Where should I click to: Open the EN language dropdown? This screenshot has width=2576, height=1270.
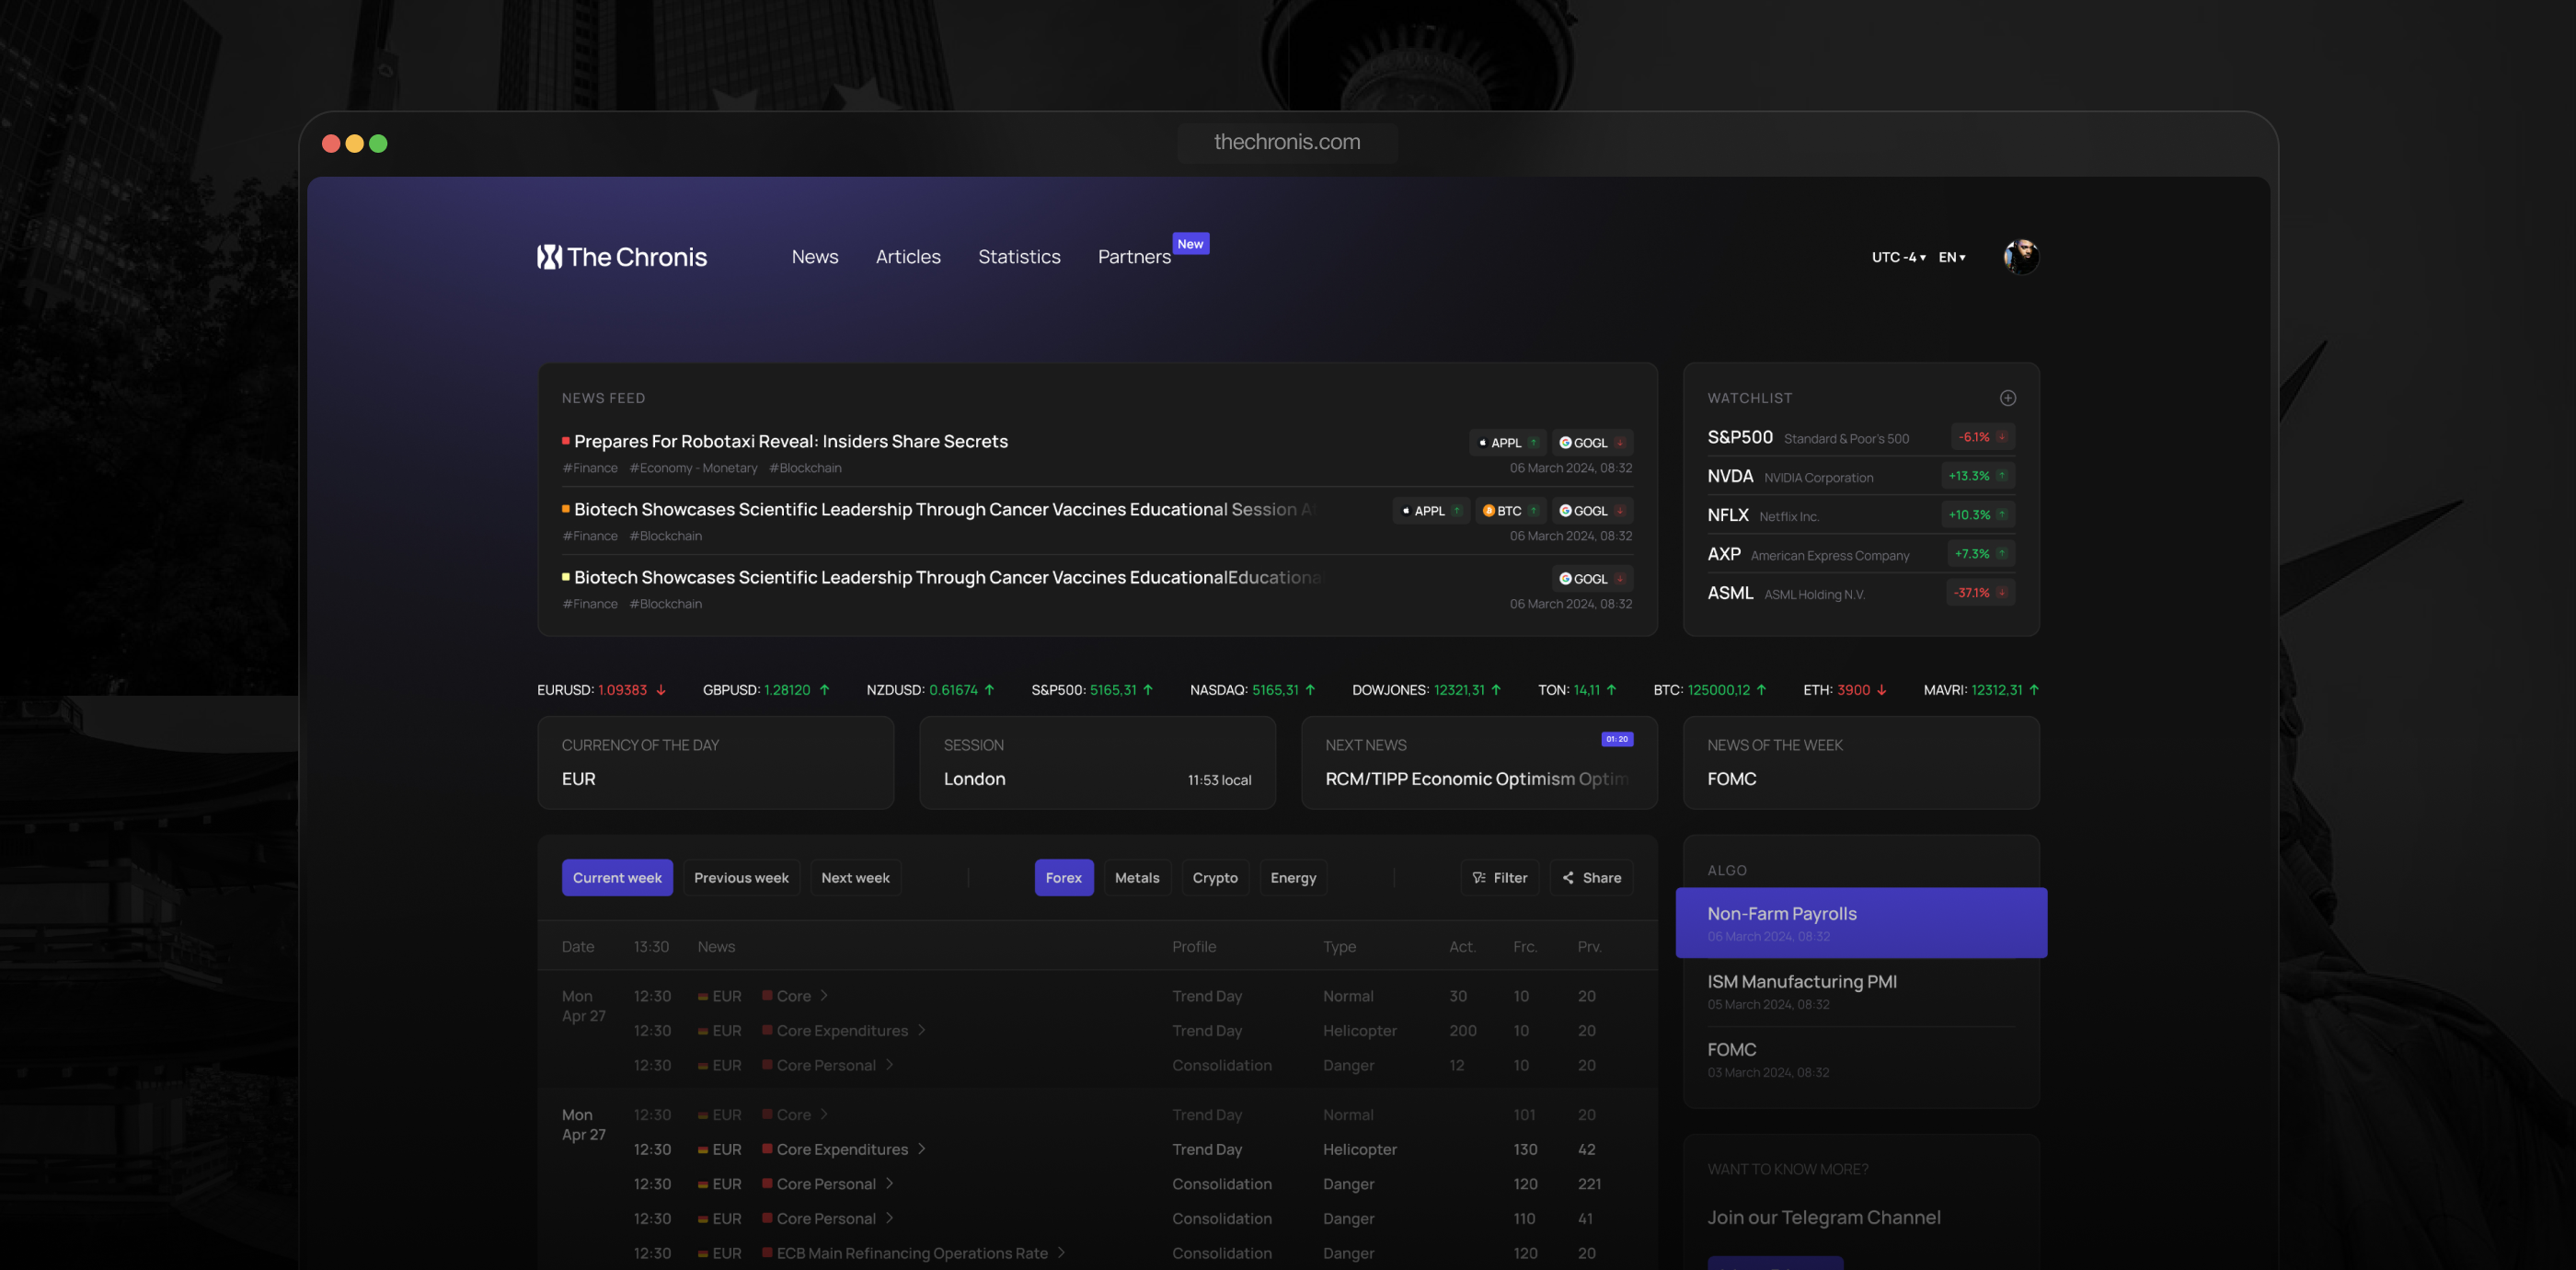tap(1952, 257)
